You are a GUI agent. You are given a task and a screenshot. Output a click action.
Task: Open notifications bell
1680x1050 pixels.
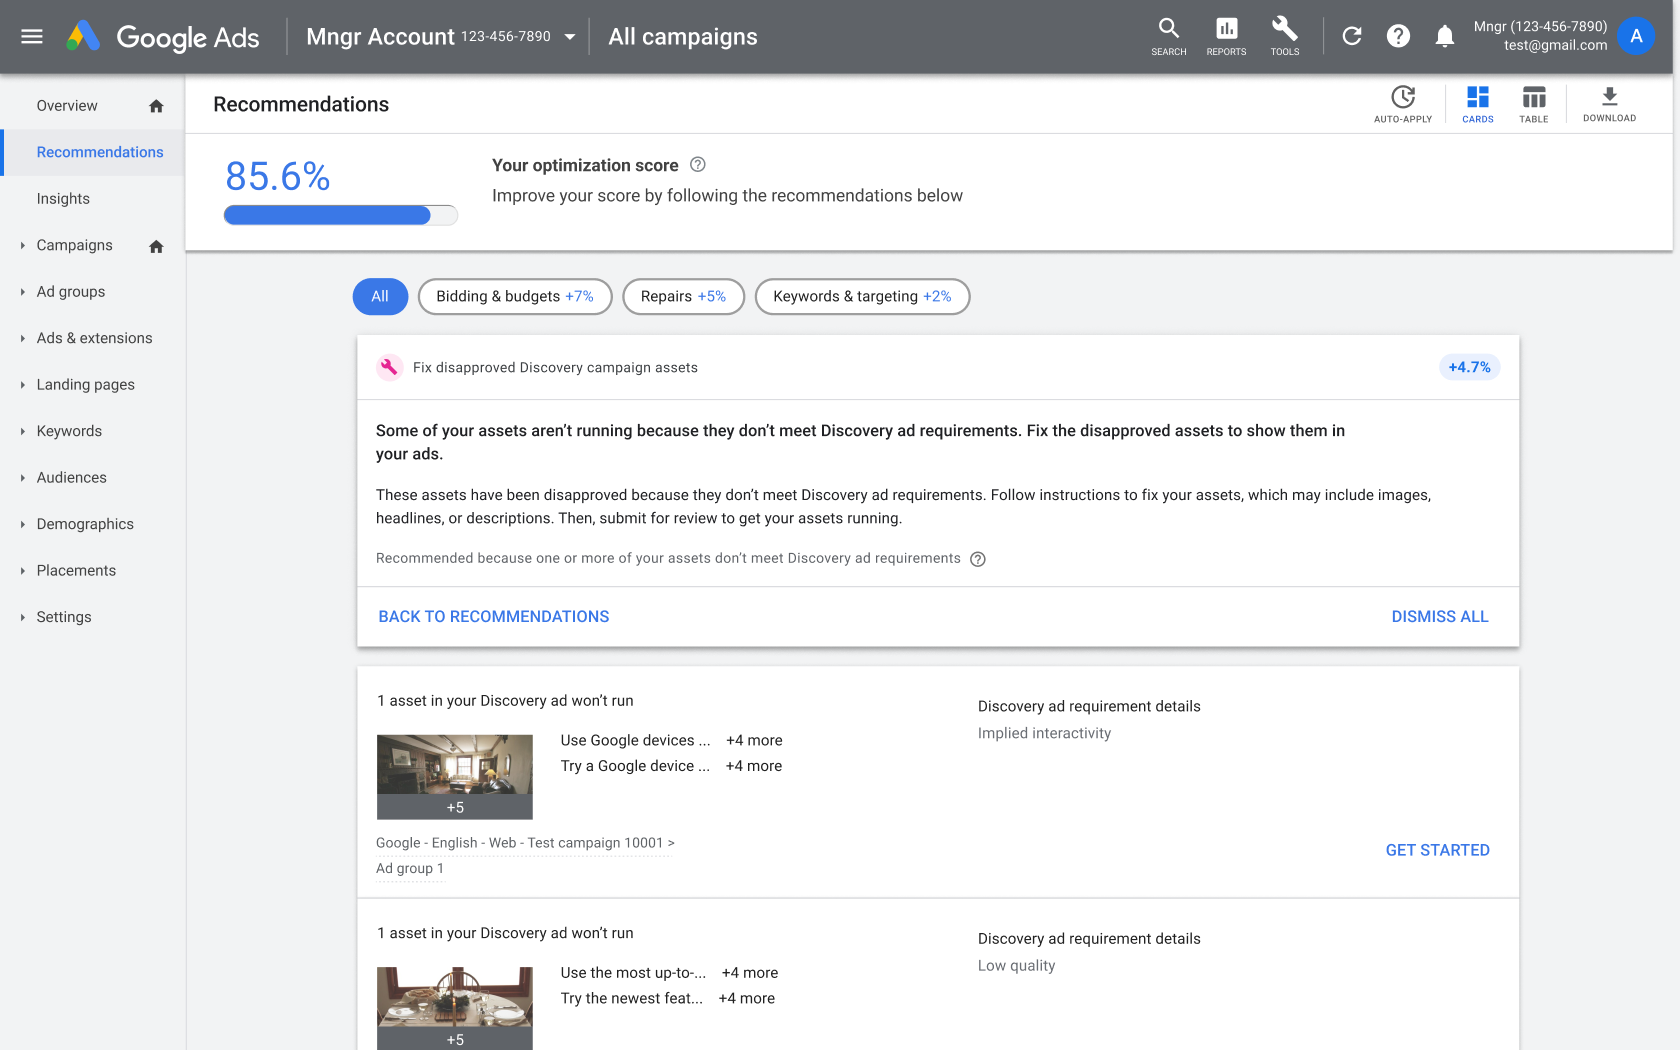pyautogui.click(x=1444, y=36)
